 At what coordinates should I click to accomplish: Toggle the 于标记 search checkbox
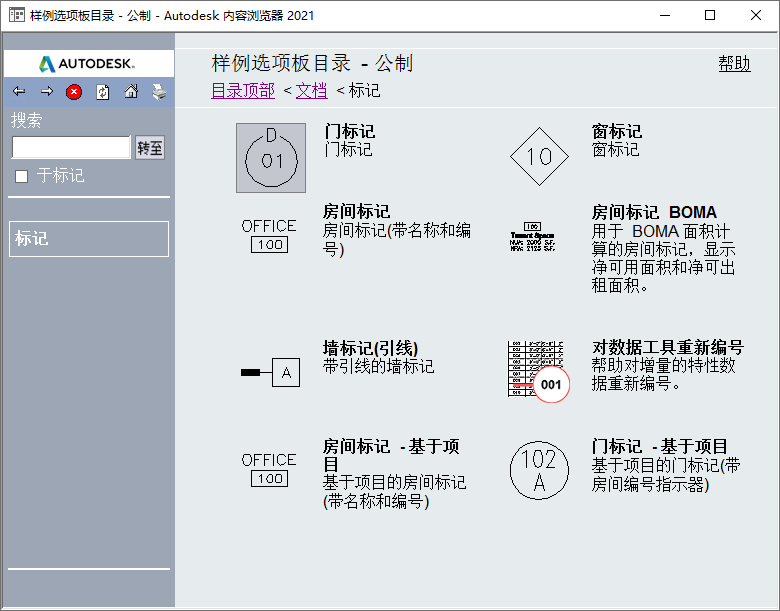pos(21,176)
